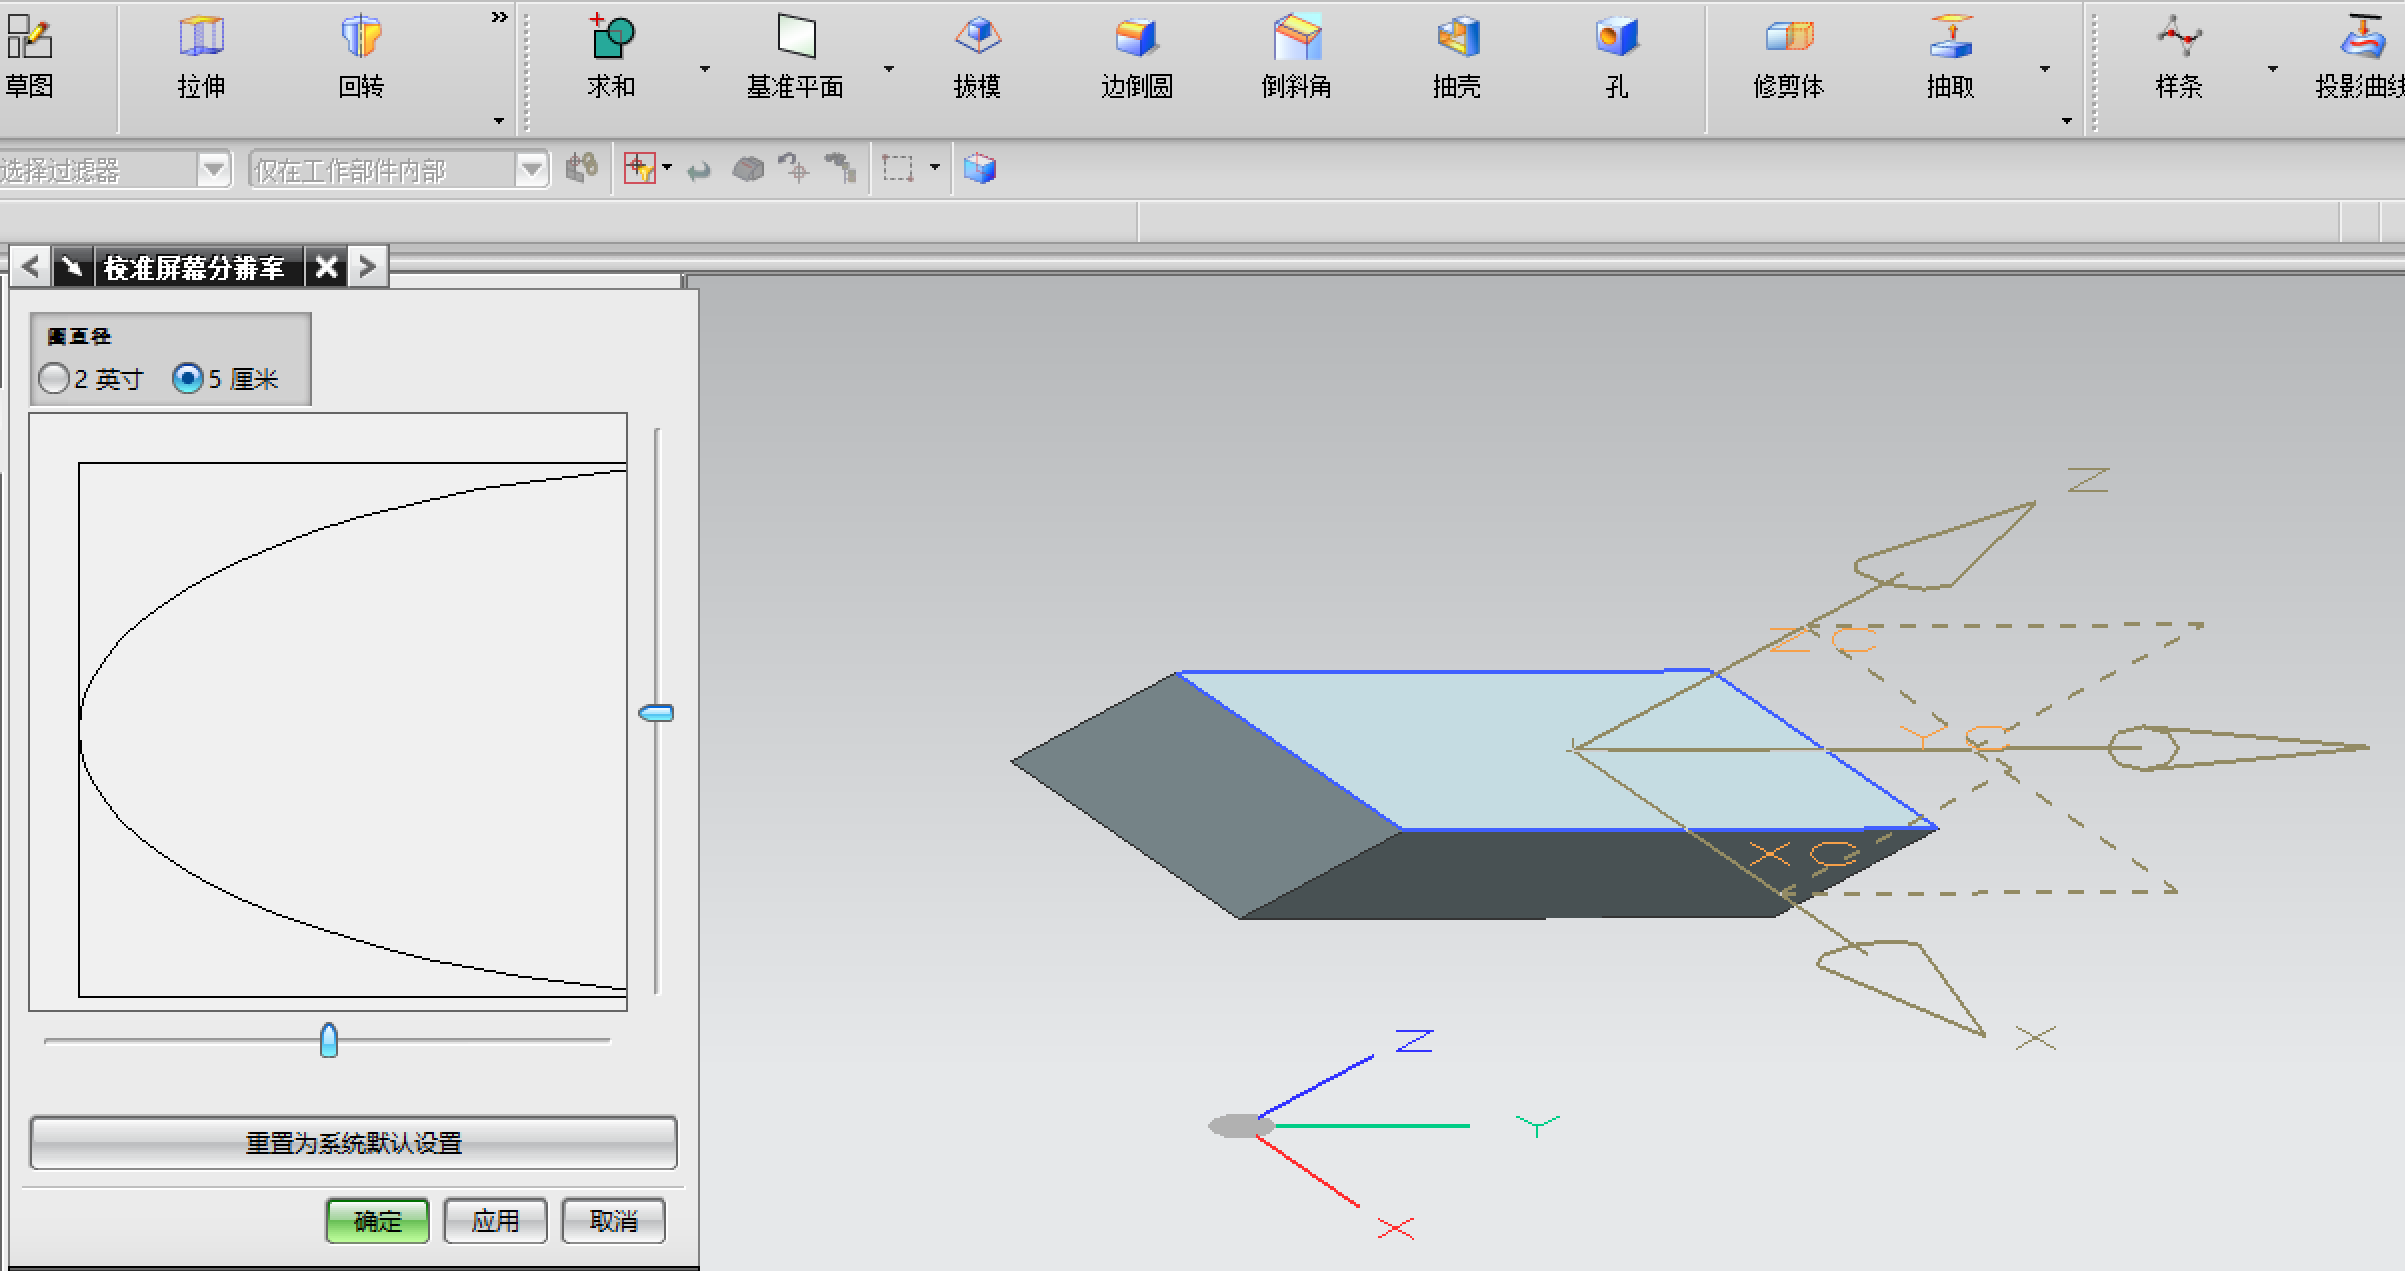The image size is (2405, 1271).
Task: Select the 修剪体 trim body tool
Action: pos(1789,56)
